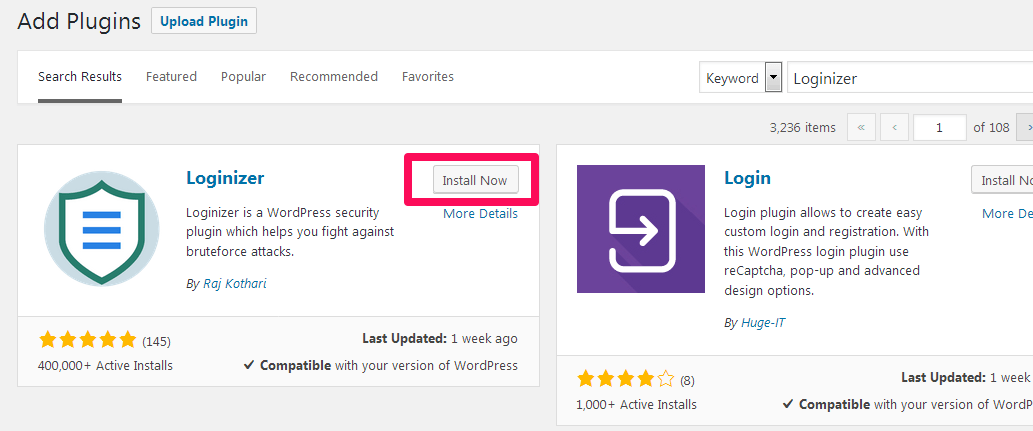
Task: Click the Upload Plugin button
Action: pyautogui.click(x=204, y=21)
